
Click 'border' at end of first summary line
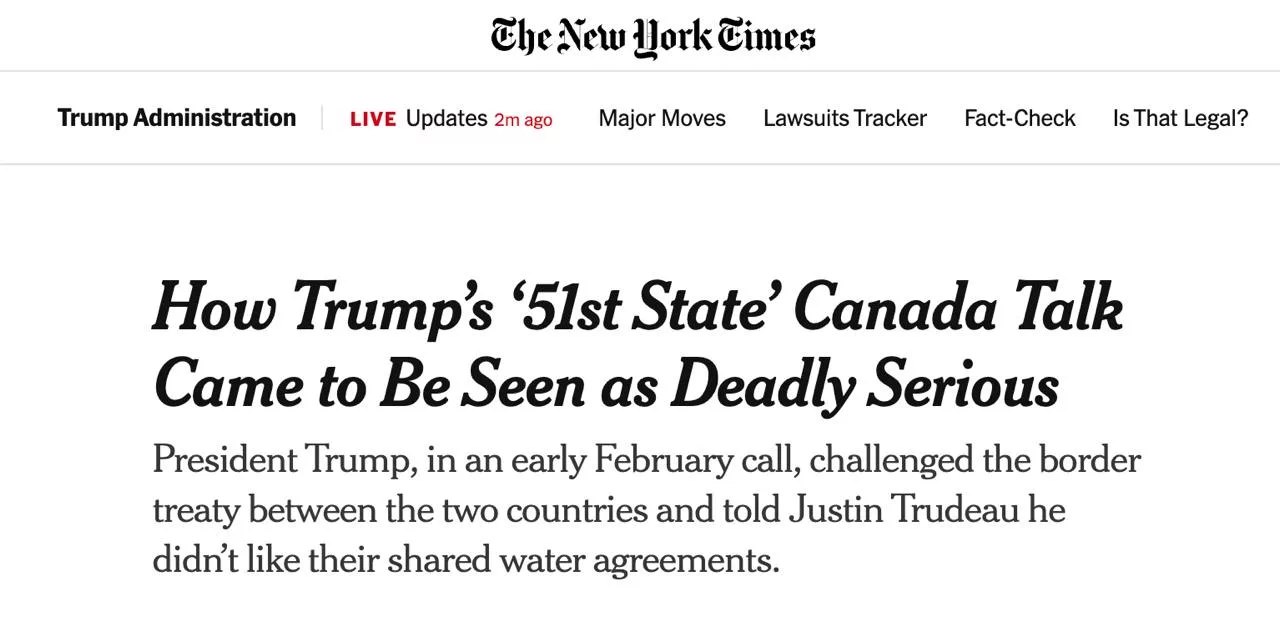click(1089, 460)
